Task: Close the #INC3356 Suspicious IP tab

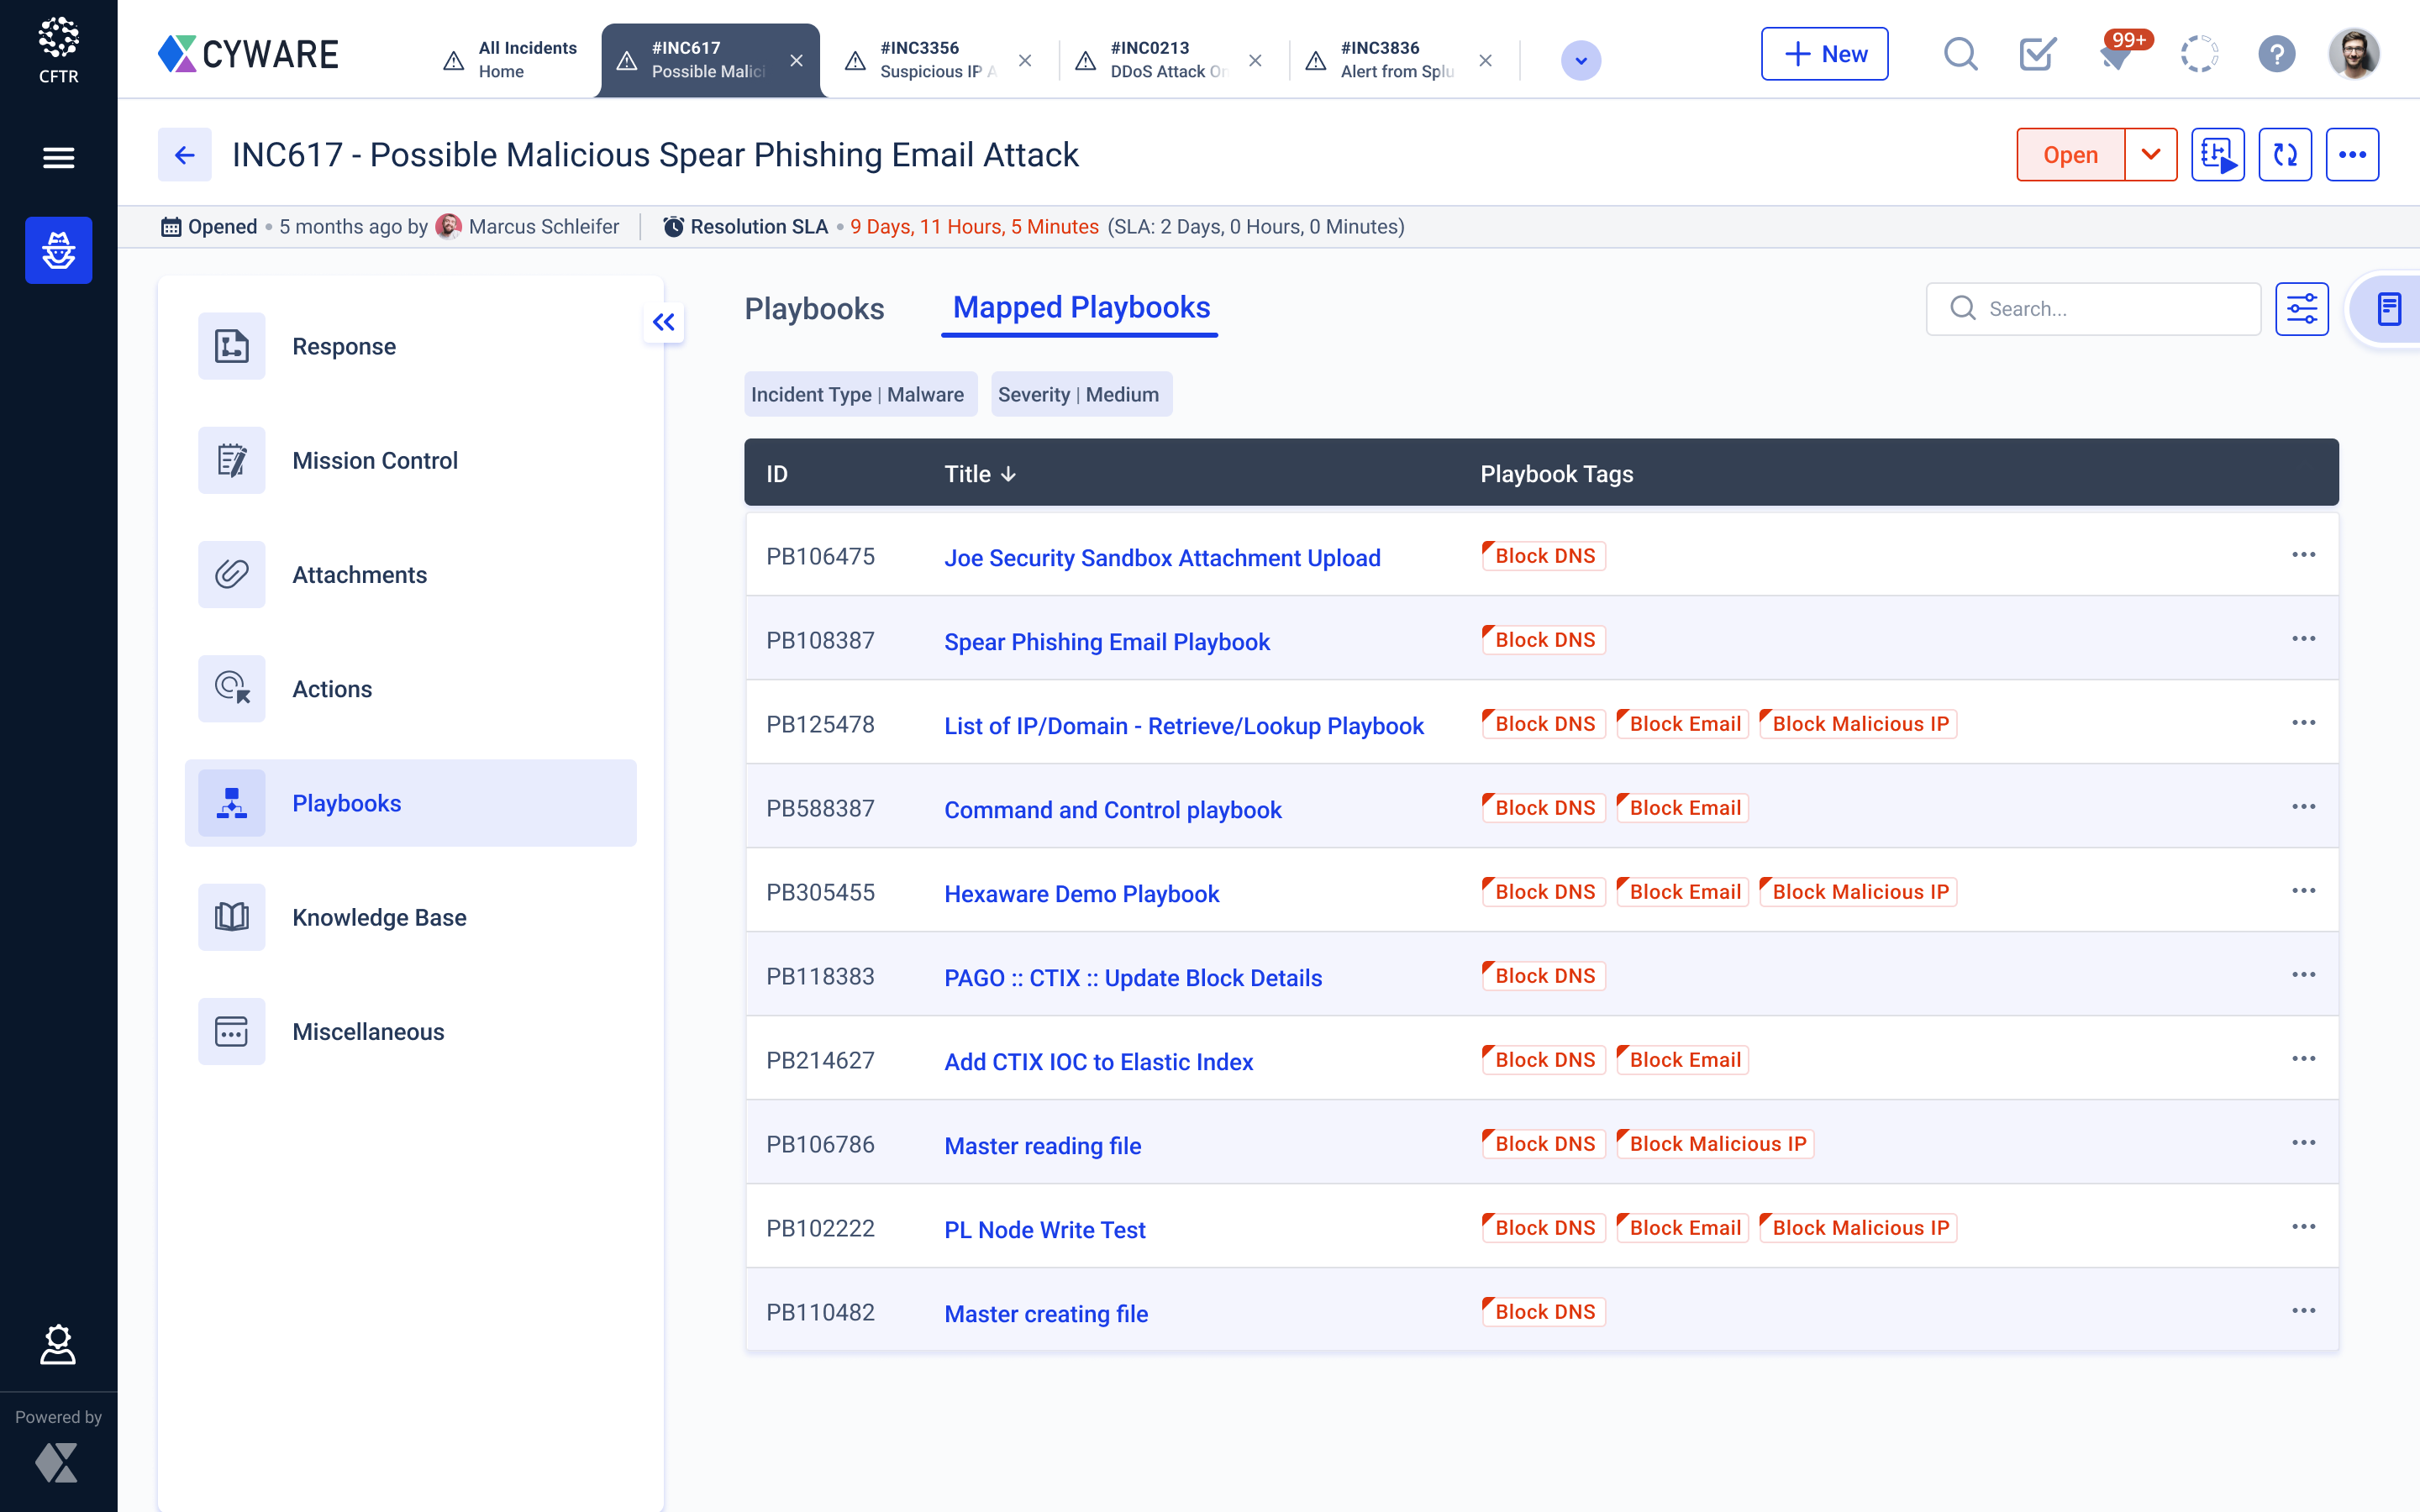Action: (x=1025, y=61)
